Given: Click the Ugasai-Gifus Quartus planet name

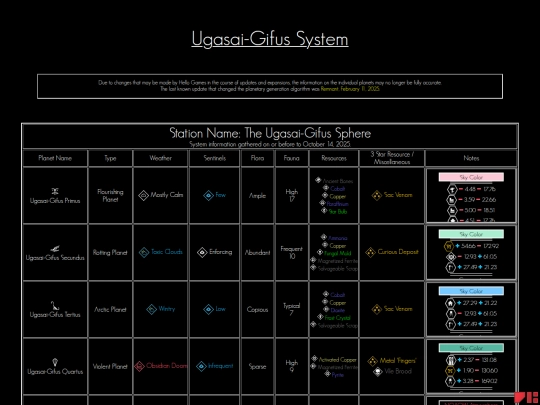Looking at the screenshot, I should tap(55, 372).
